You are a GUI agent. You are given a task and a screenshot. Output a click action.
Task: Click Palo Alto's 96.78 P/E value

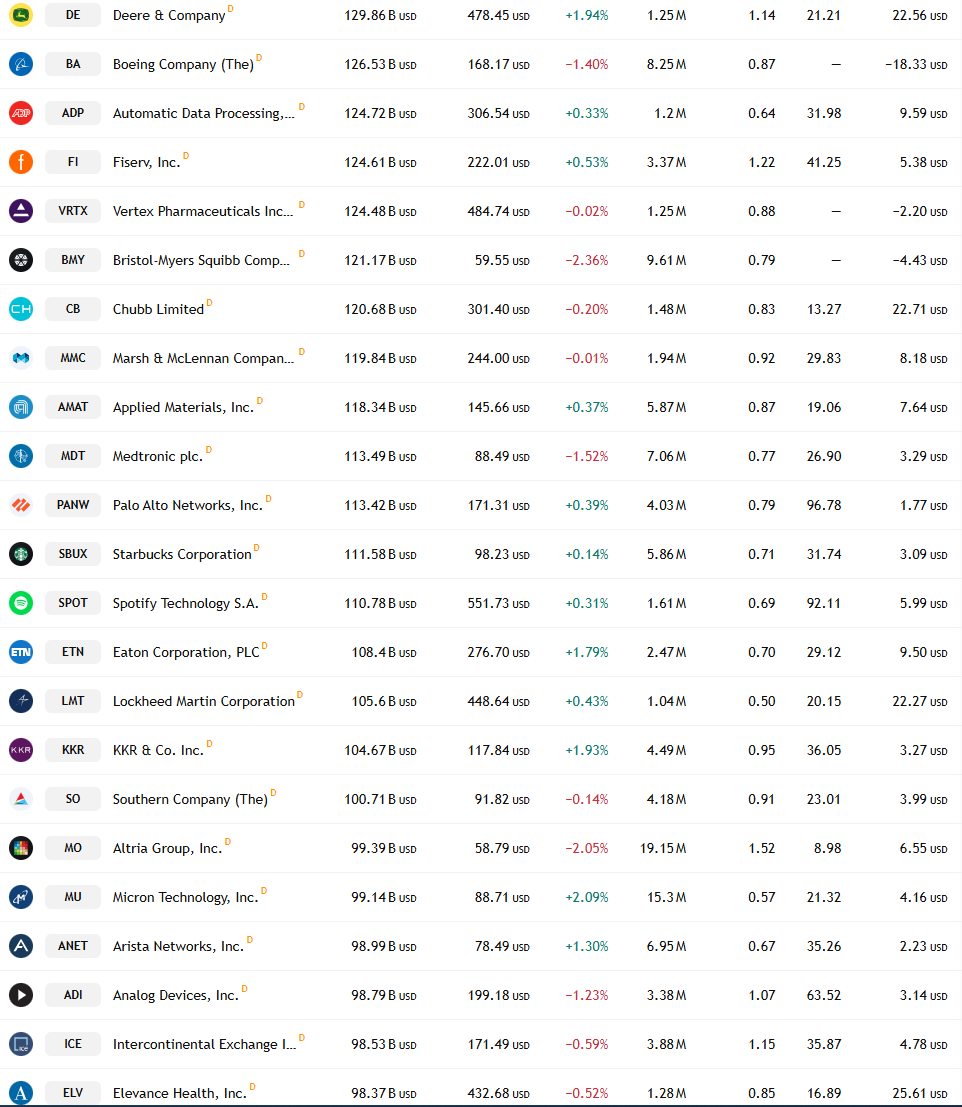(824, 505)
